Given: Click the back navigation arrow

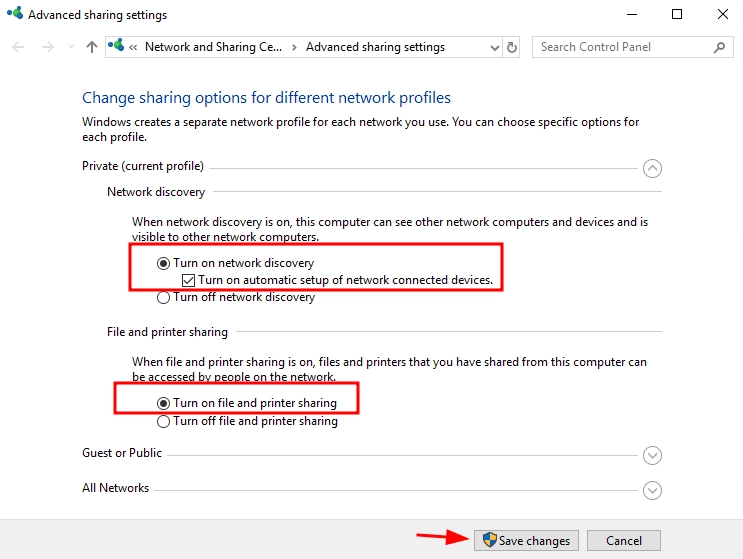Looking at the screenshot, I should point(19,47).
